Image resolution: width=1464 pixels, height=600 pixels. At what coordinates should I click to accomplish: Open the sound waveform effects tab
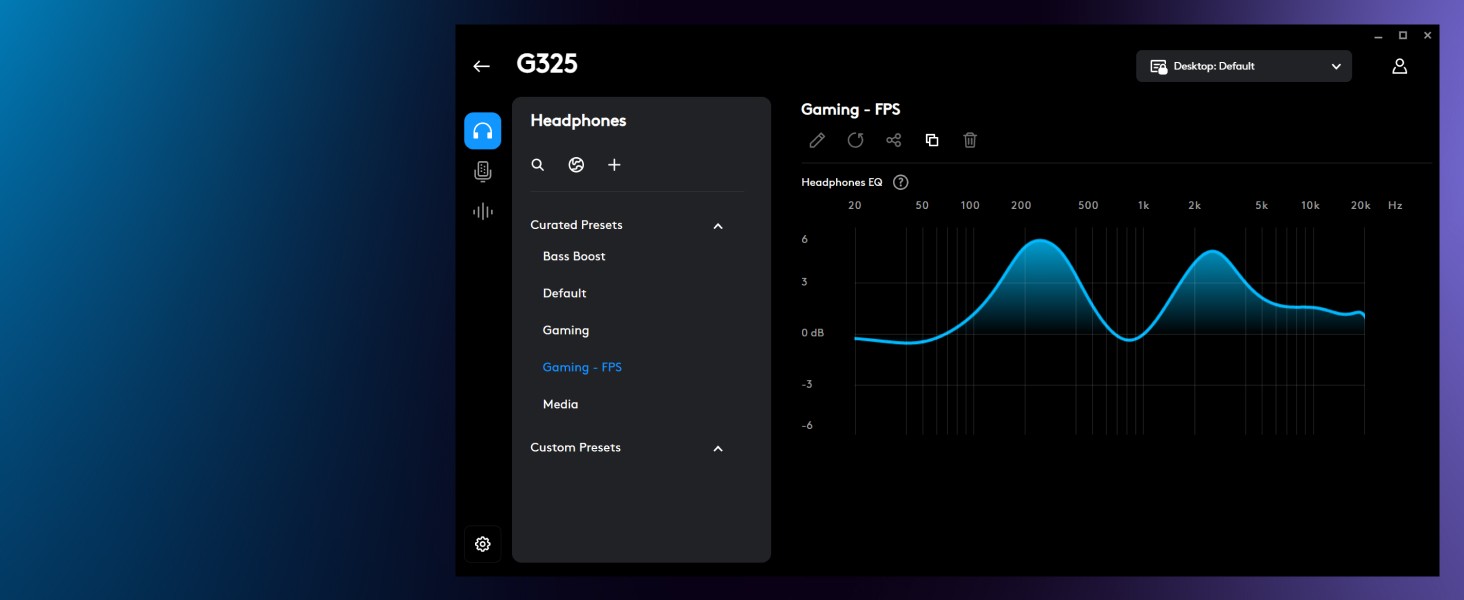pos(482,211)
